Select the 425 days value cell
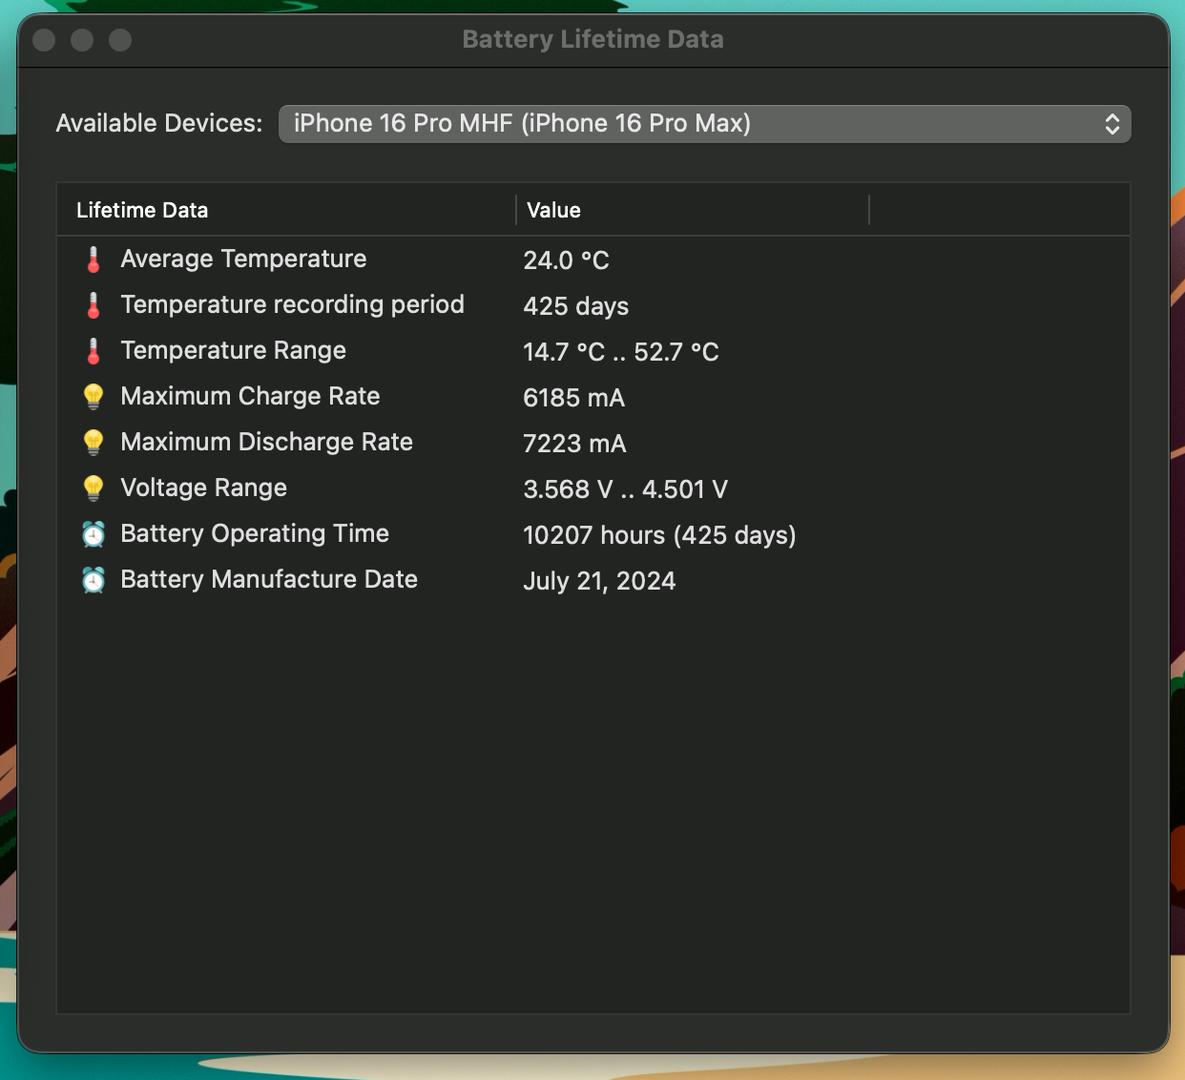This screenshot has height=1080, width=1185. click(576, 306)
